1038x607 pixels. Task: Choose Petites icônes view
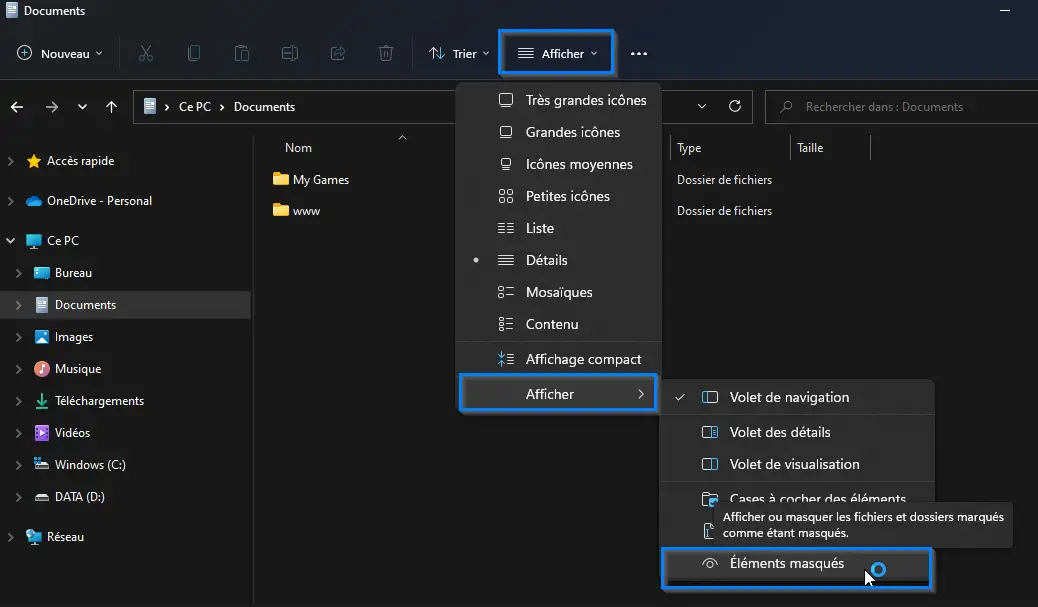(x=559, y=197)
